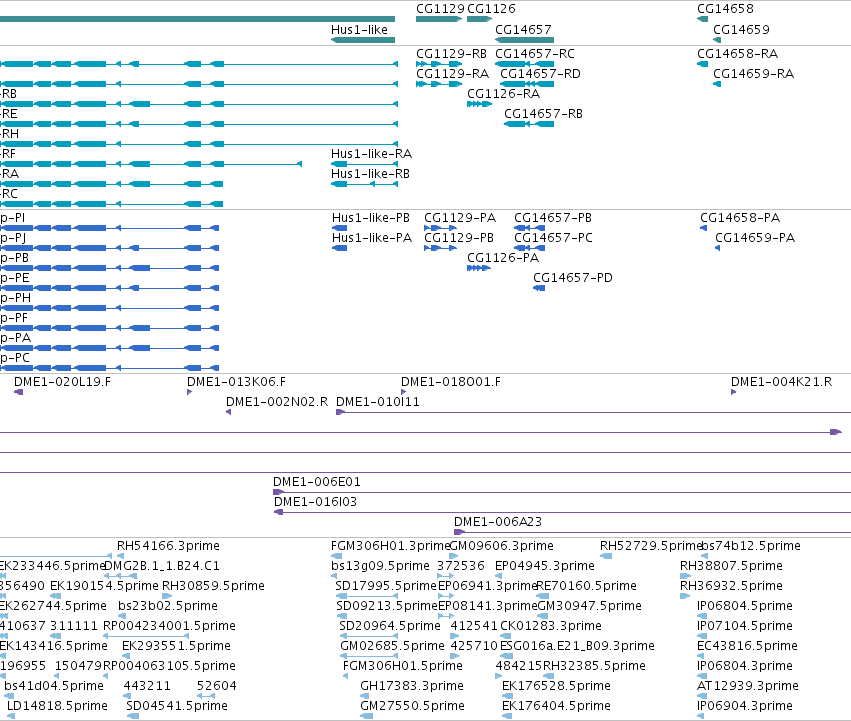This screenshot has height=721, width=851.
Task: Select transcript CG1129-RB
Action: click(x=452, y=54)
